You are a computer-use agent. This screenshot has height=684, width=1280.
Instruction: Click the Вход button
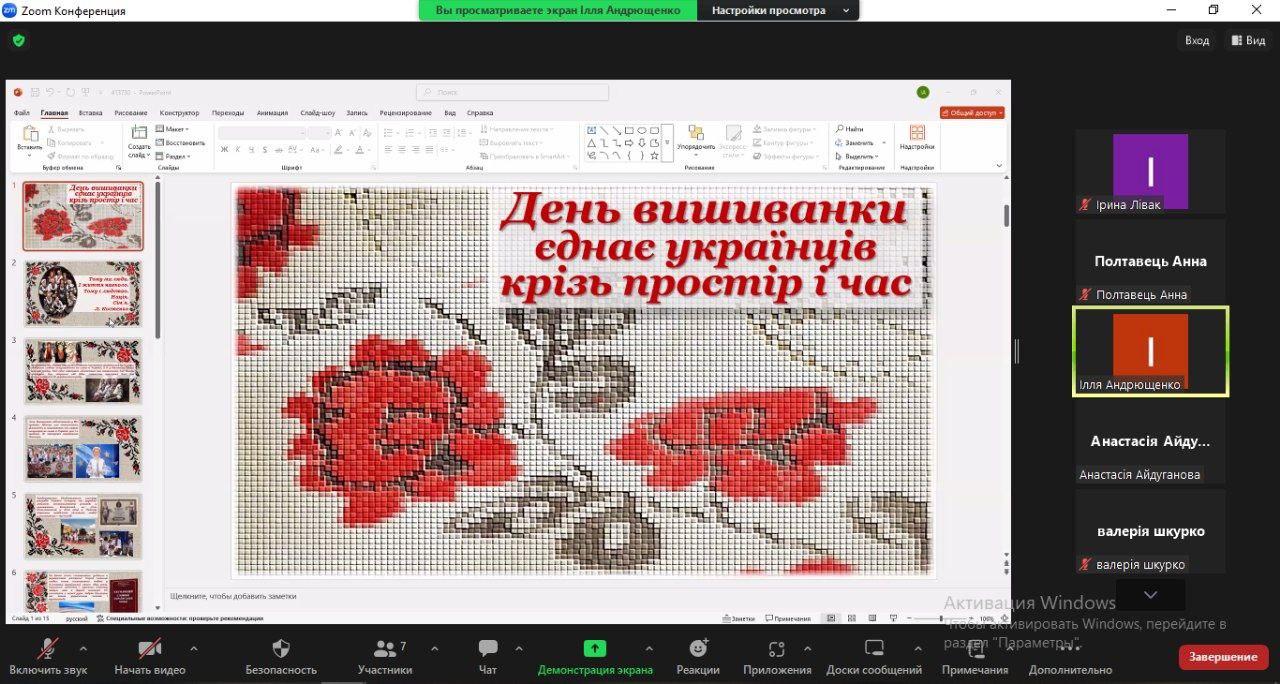(1197, 41)
